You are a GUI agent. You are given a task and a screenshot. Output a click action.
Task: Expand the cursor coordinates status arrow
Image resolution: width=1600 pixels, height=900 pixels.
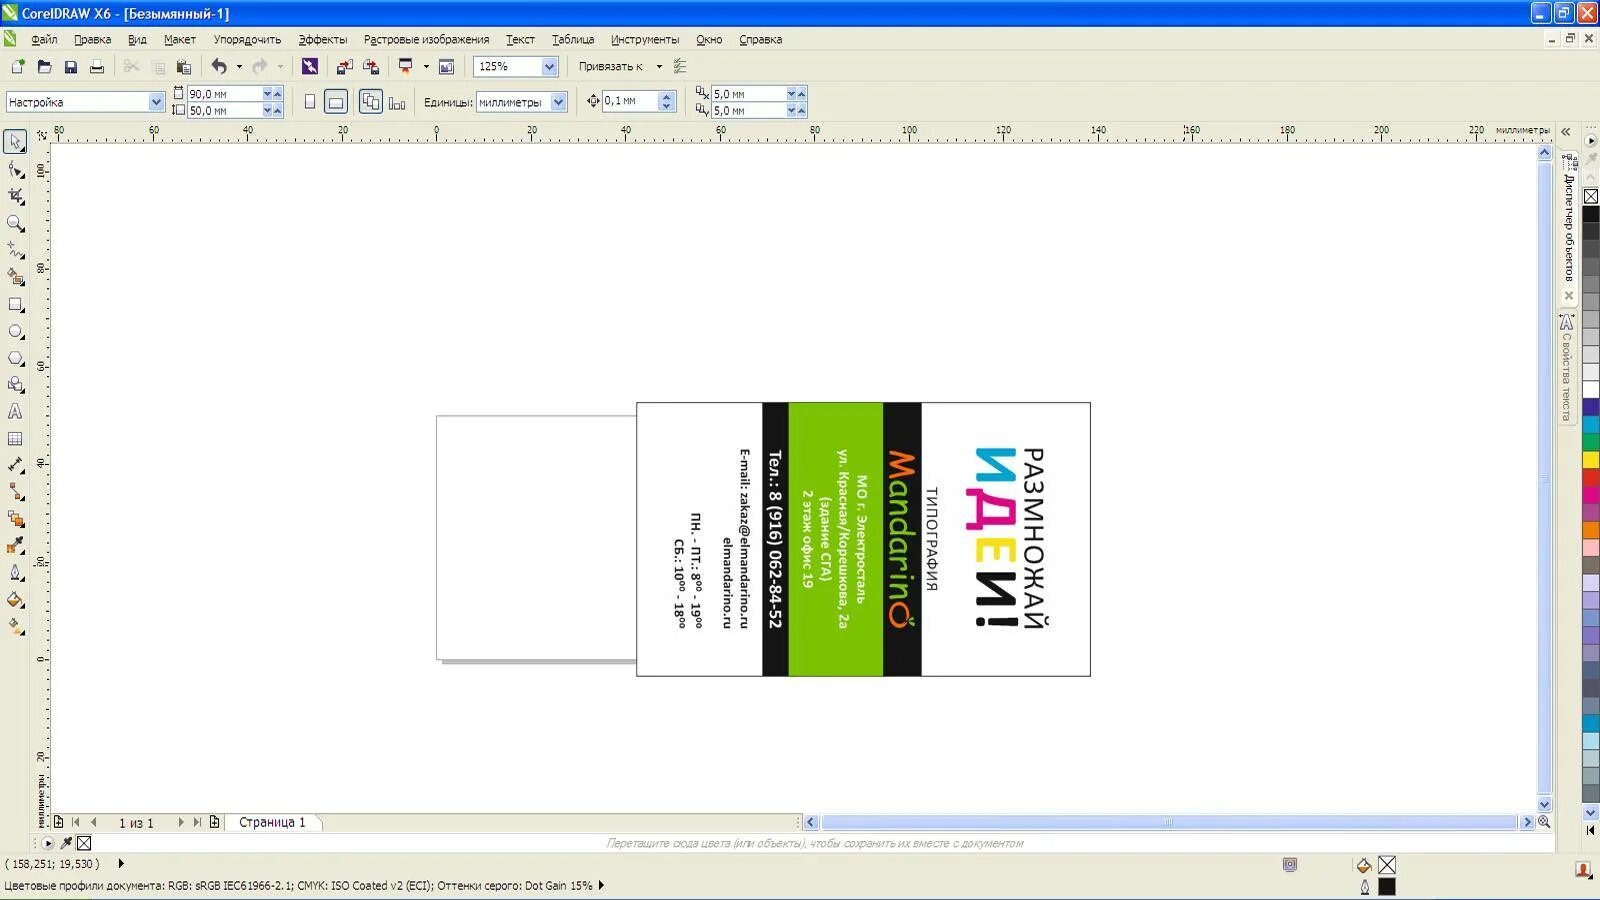pyautogui.click(x=121, y=864)
